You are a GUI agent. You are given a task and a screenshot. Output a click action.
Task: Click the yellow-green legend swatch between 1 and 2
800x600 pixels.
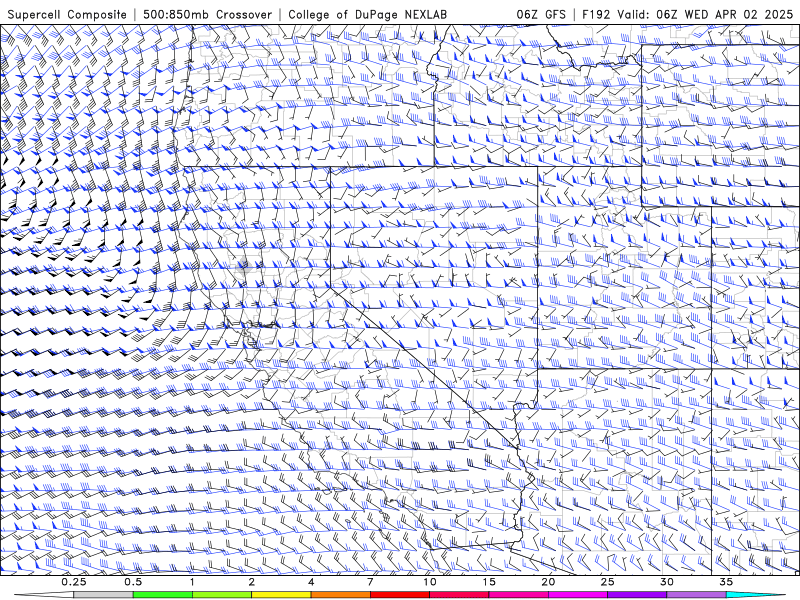(221, 595)
